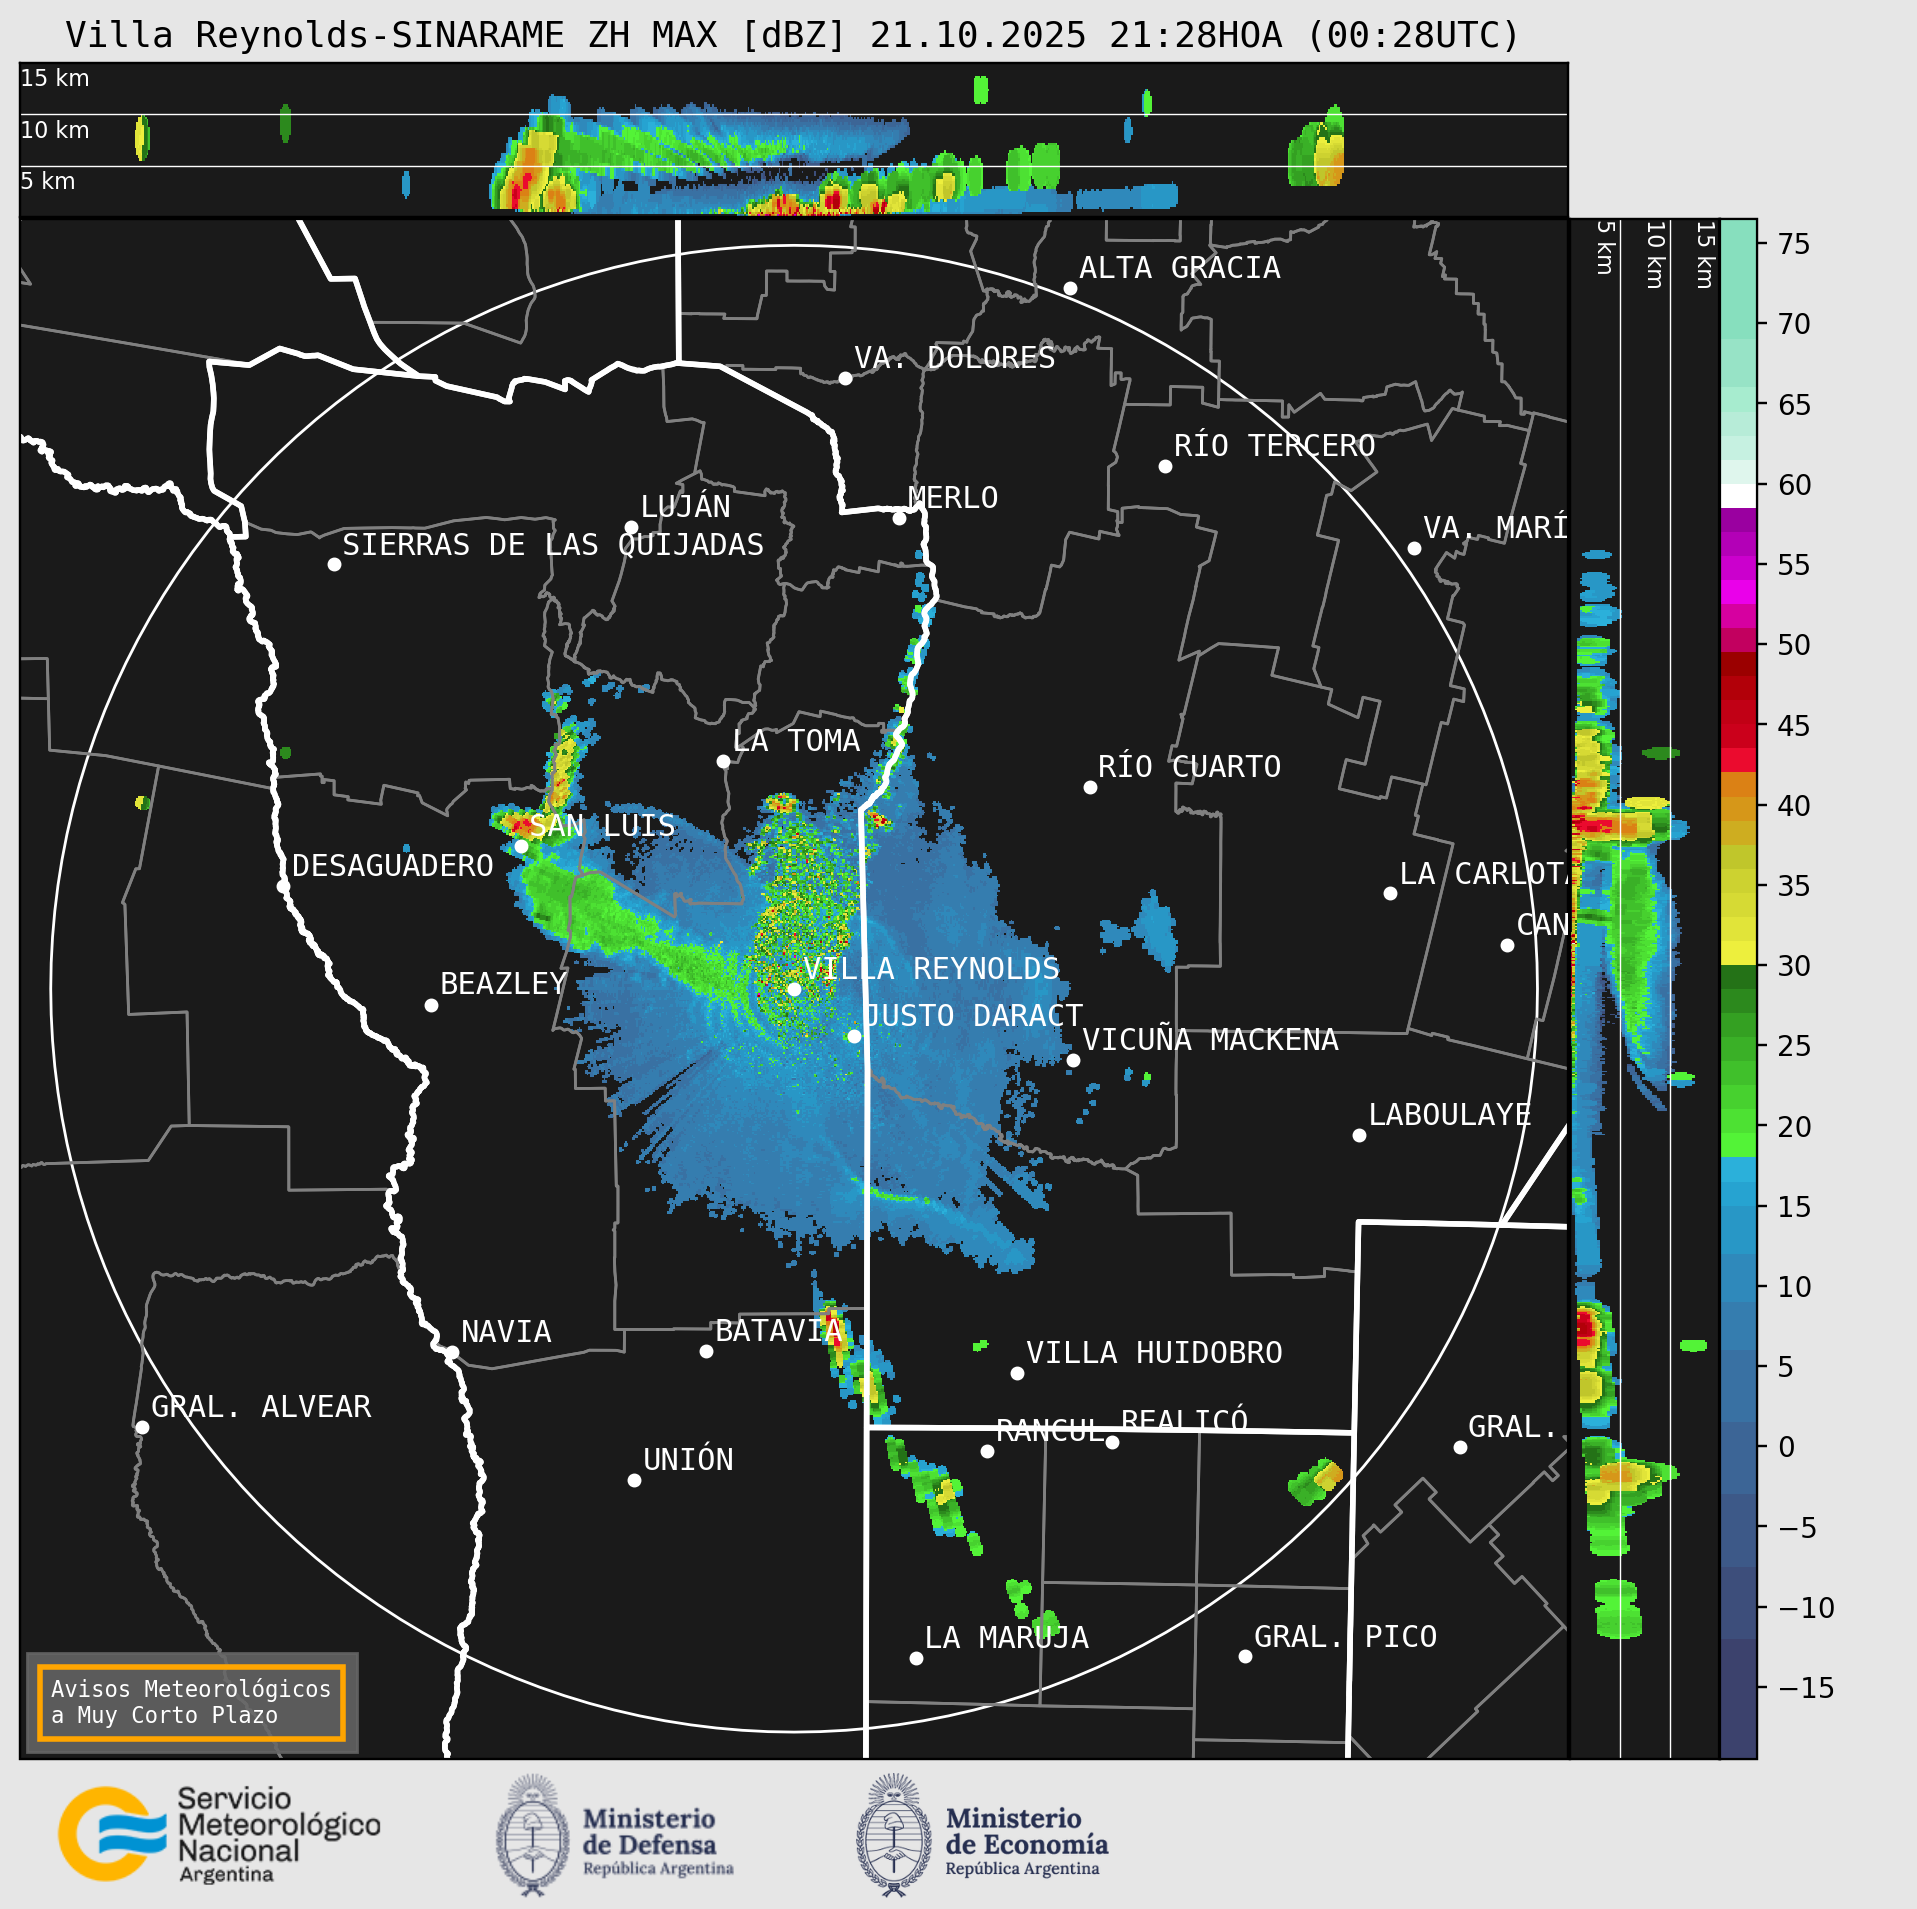The image size is (1917, 1909).
Task: Click the Navia city marker
Action: point(452,1352)
